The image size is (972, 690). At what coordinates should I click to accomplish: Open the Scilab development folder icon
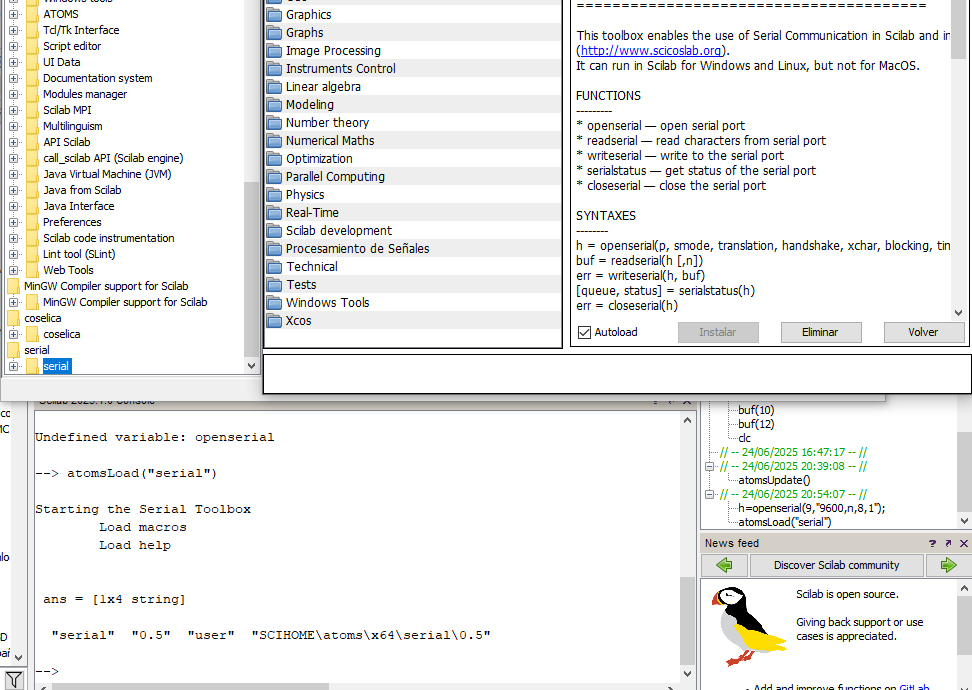(x=274, y=231)
